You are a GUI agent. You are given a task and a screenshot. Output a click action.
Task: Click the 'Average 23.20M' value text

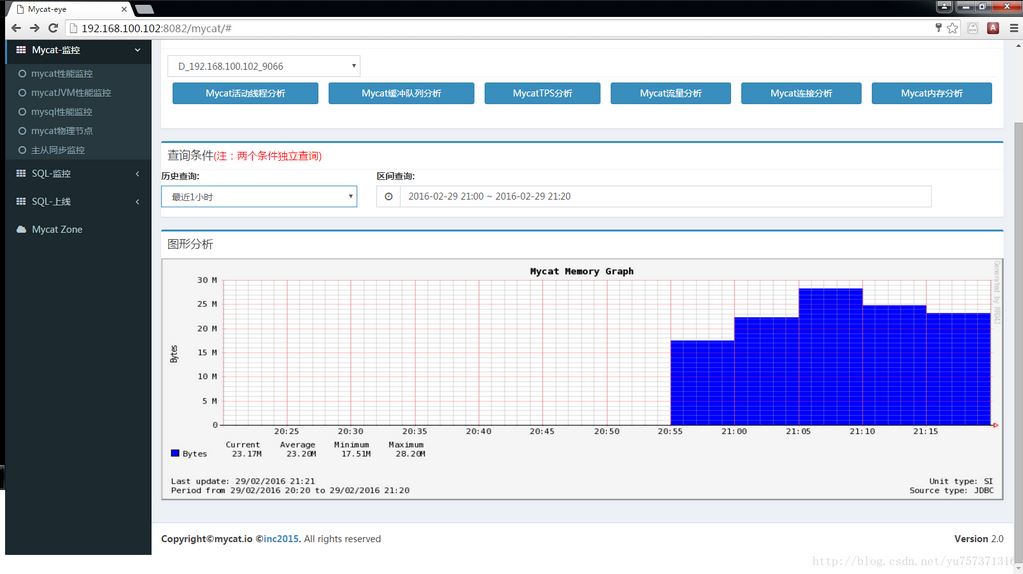298,449
